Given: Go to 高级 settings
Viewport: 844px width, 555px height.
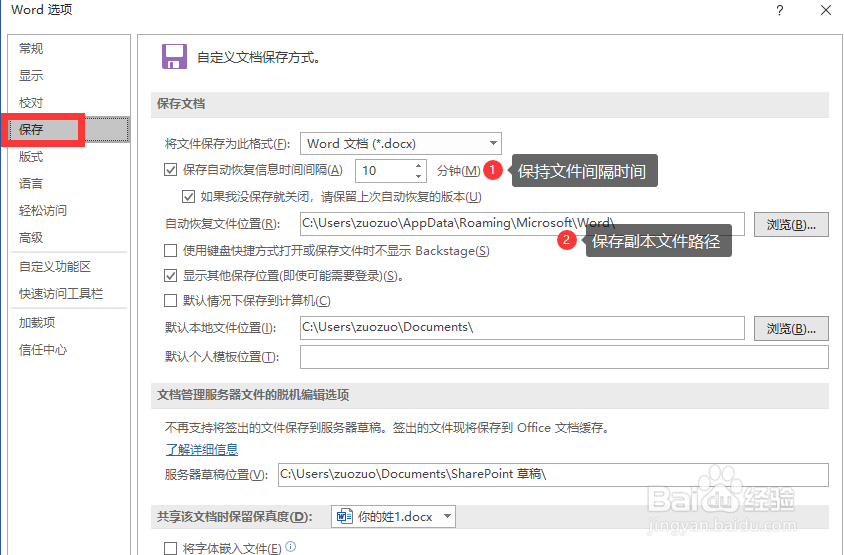Looking at the screenshot, I should [x=31, y=237].
